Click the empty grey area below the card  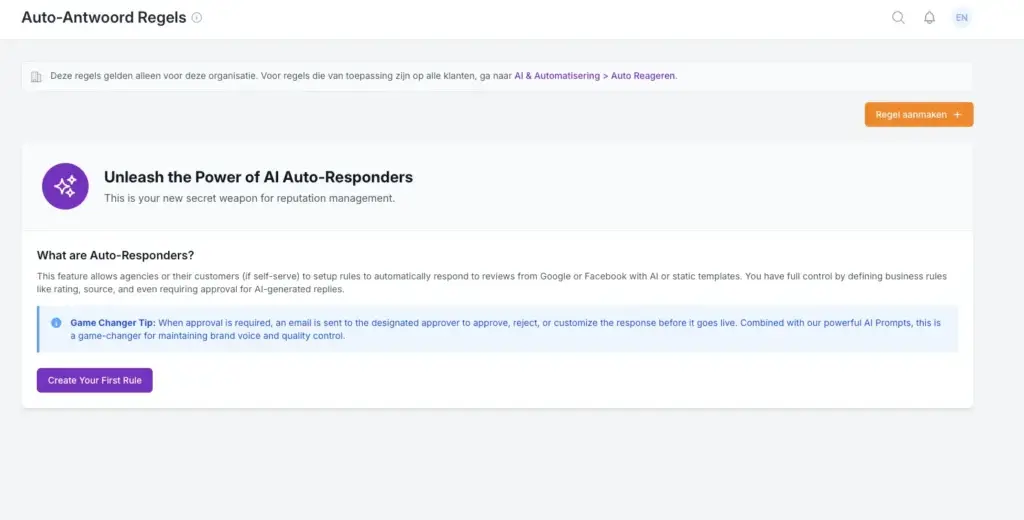point(500,465)
